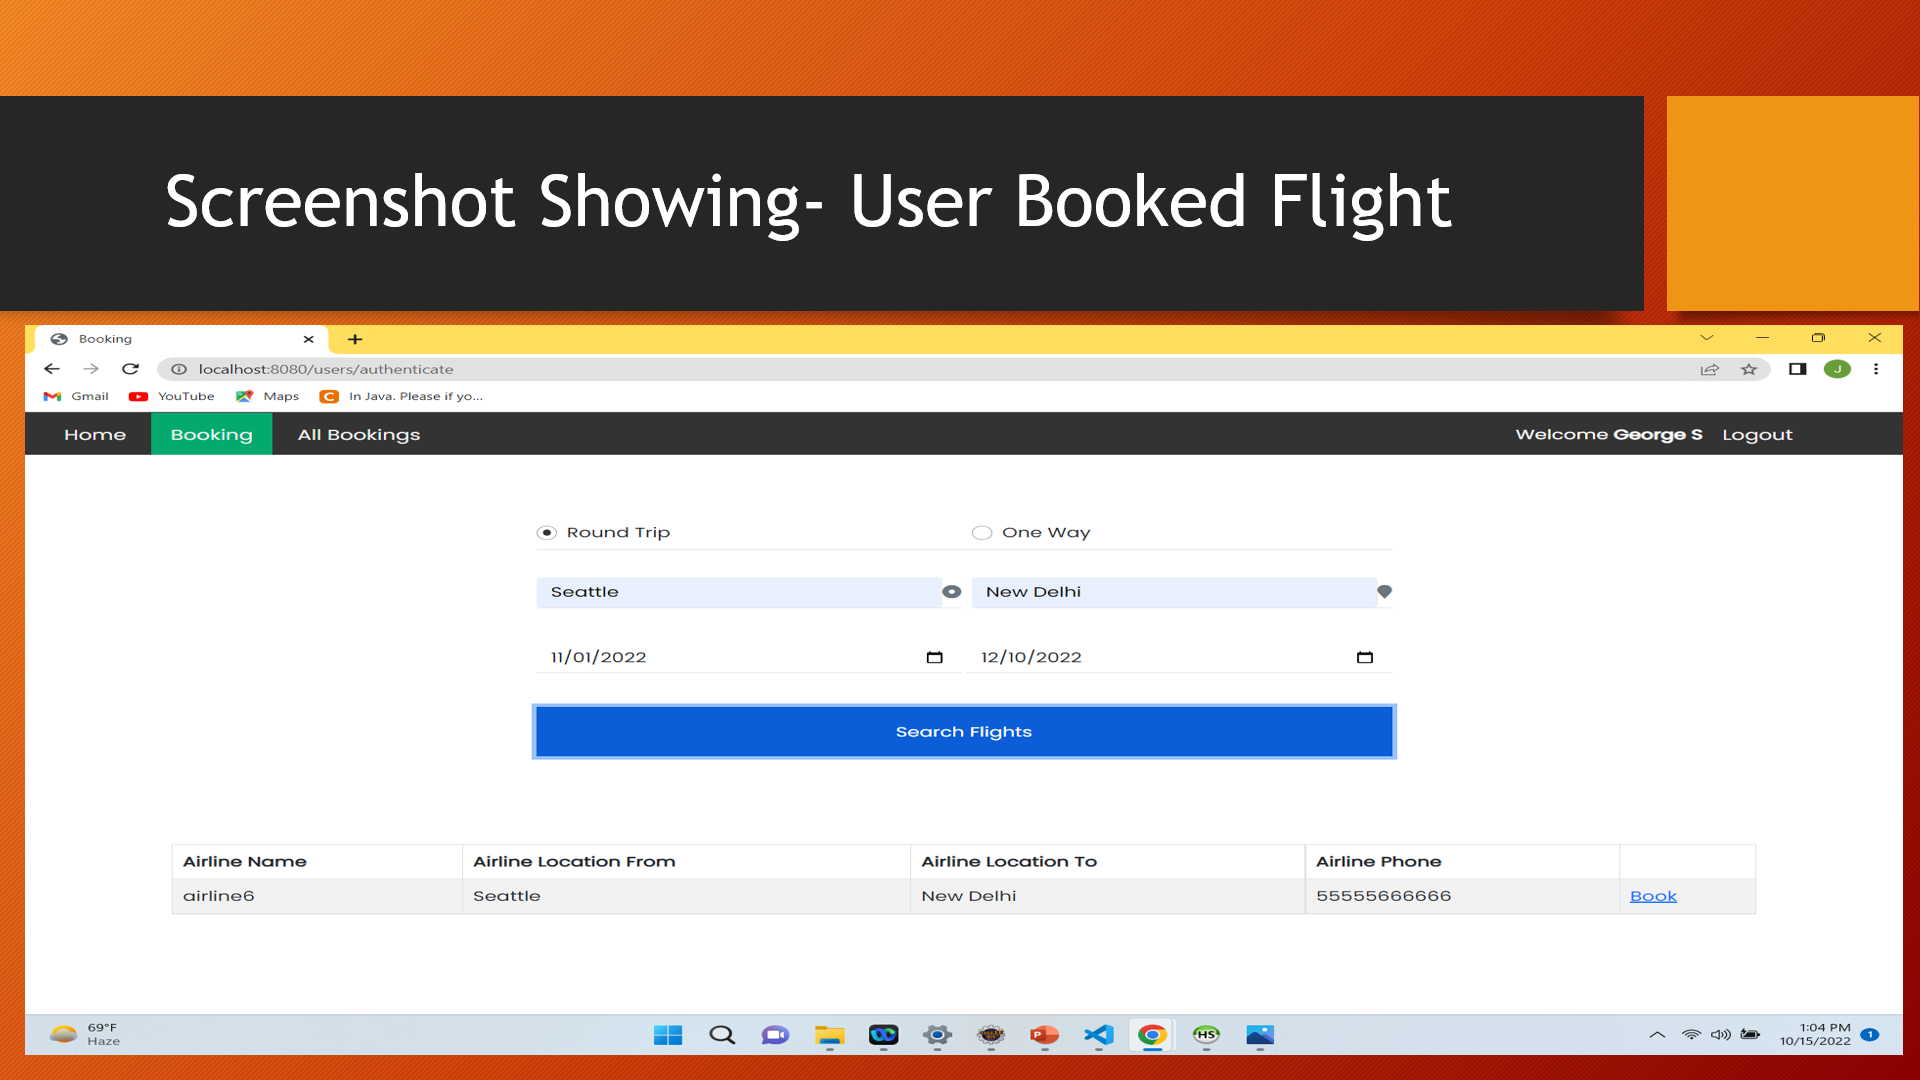This screenshot has height=1080, width=1920.
Task: Bookmark this page with the star icon
Action: click(x=1748, y=369)
